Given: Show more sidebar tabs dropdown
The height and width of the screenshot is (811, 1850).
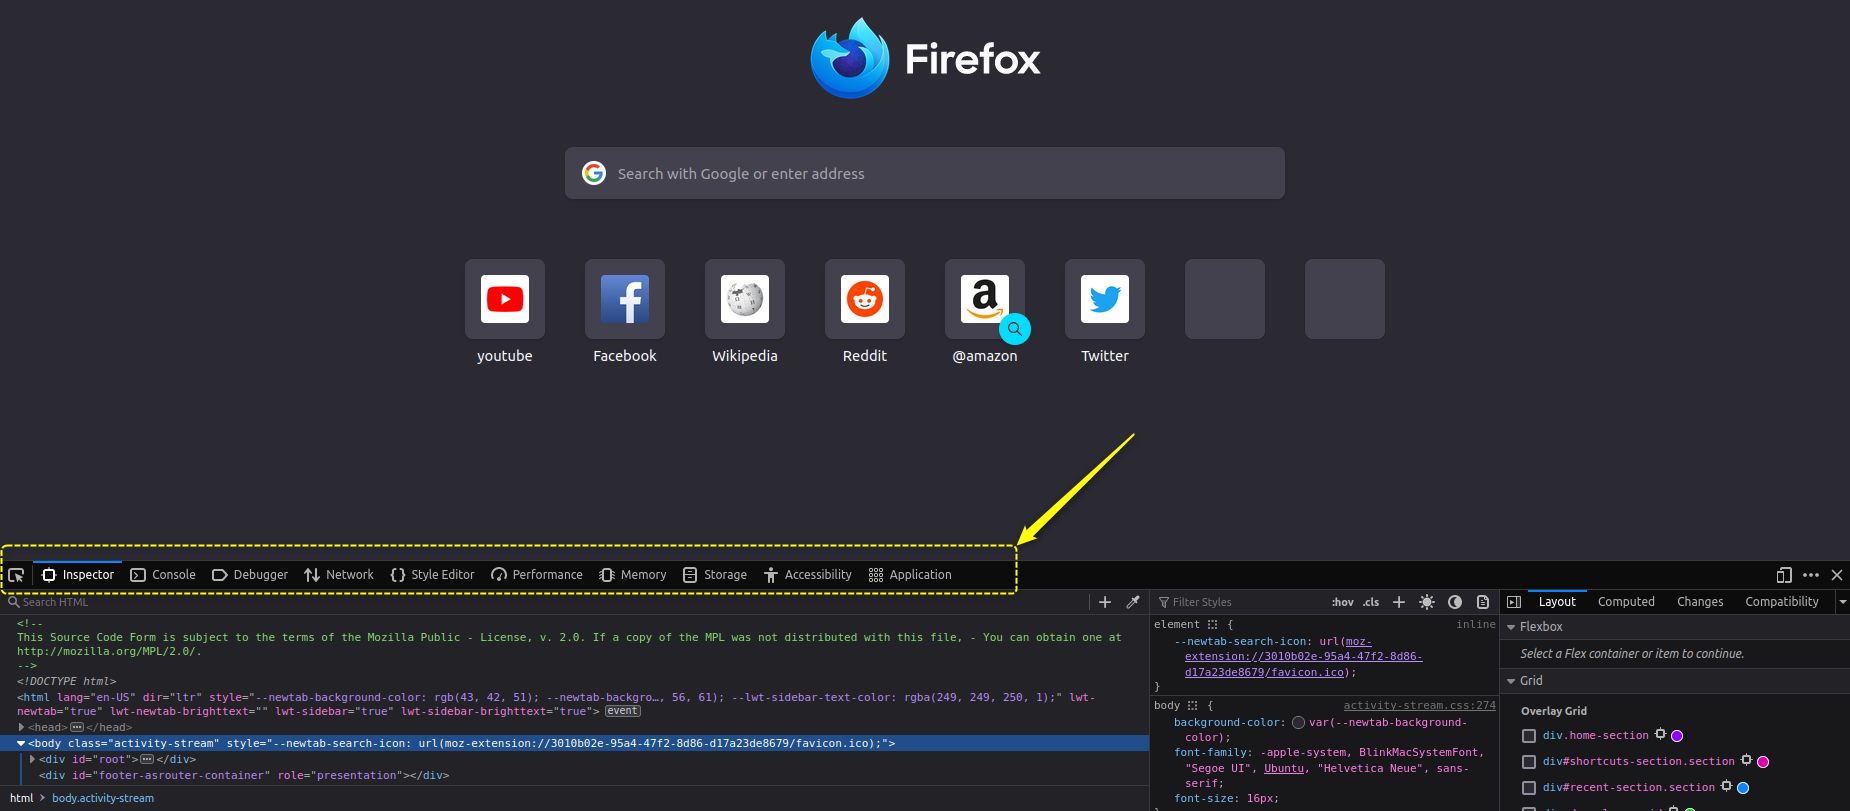Looking at the screenshot, I should (x=1842, y=602).
